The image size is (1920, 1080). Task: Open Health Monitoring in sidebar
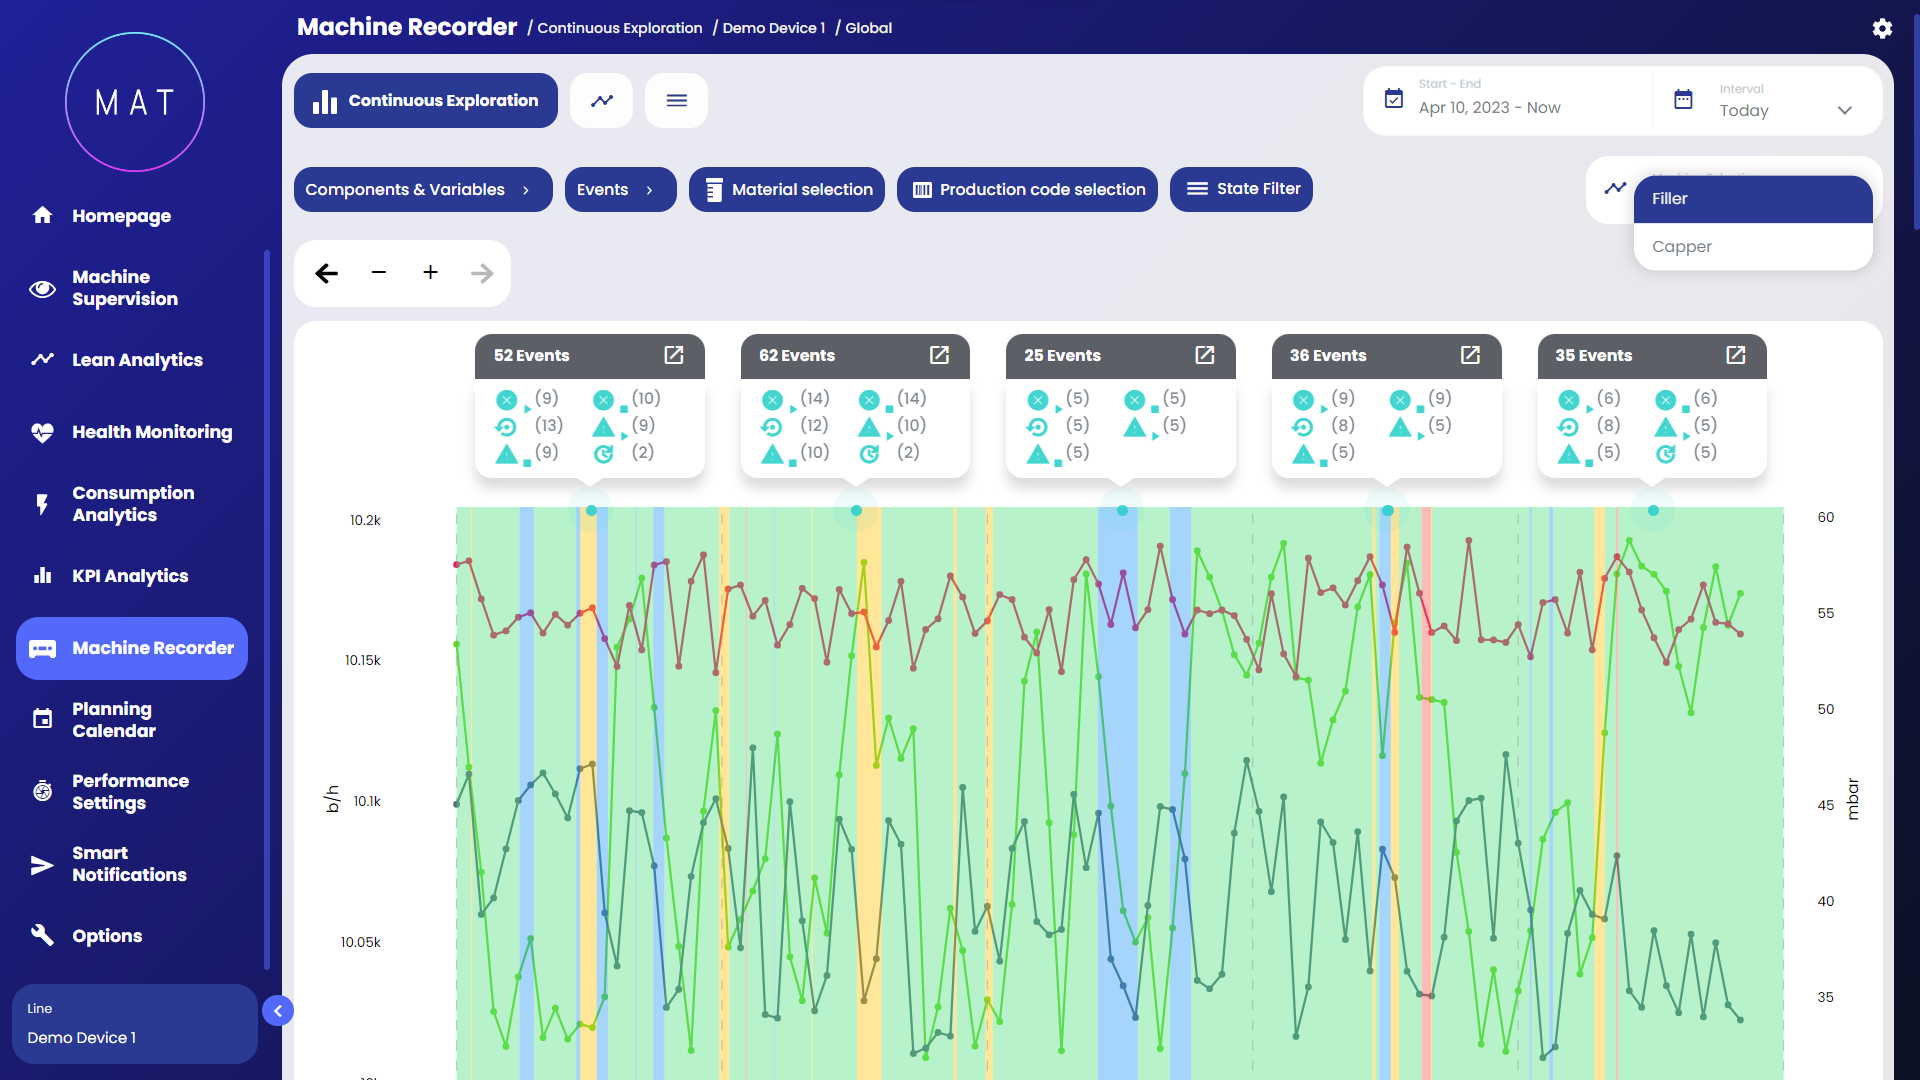pyautogui.click(x=152, y=432)
